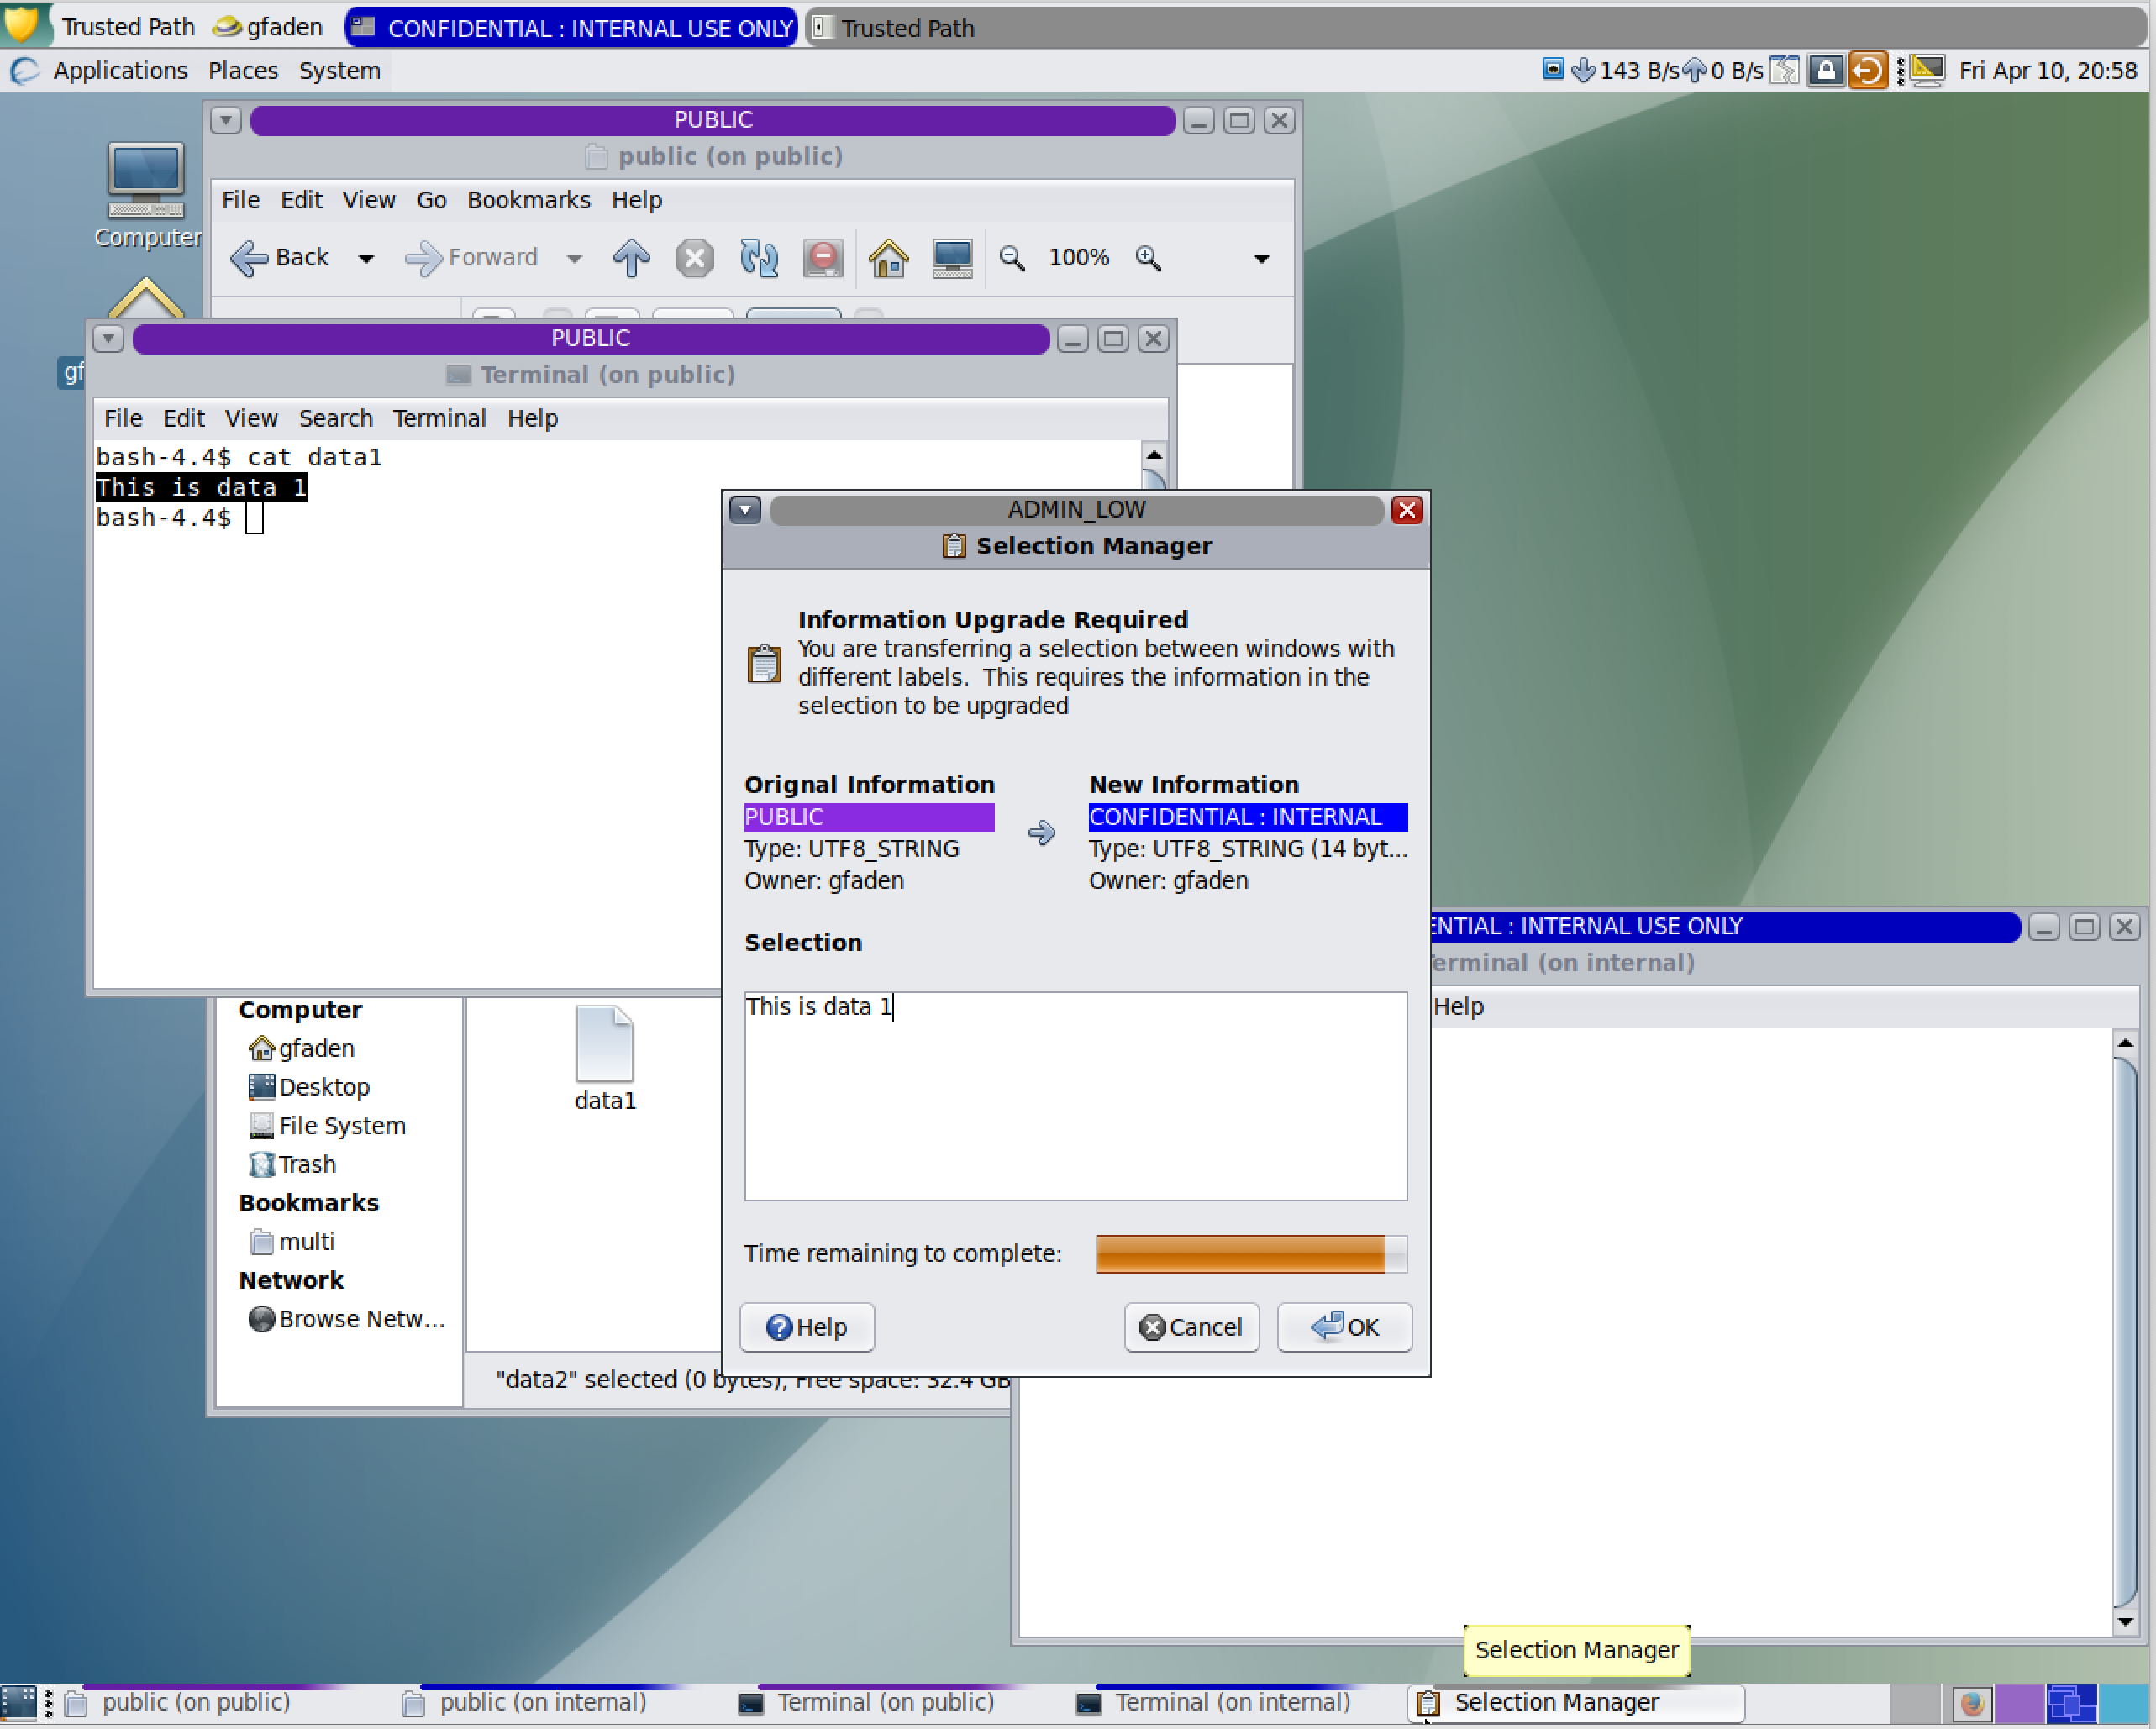Image resolution: width=2156 pixels, height=1729 pixels.
Task: Open Search menu in public terminal
Action: tap(336, 418)
